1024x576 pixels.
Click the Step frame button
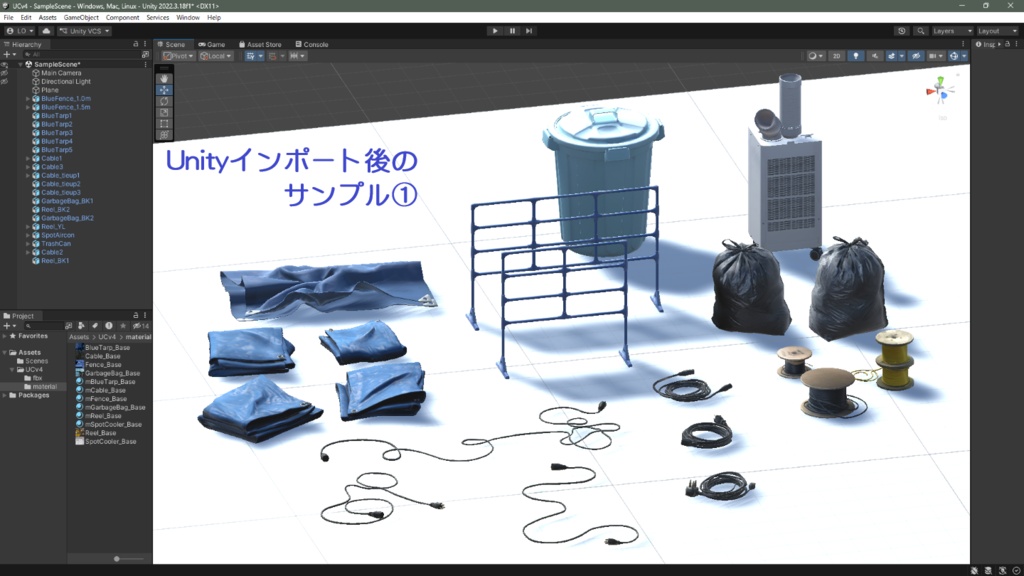[529, 31]
